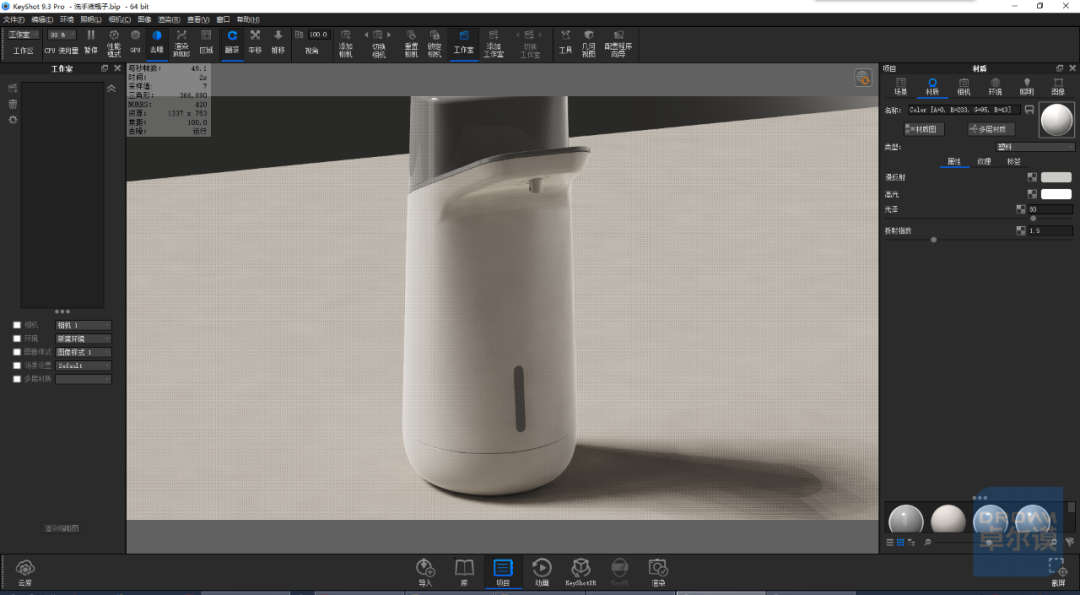The image size is (1080, 595).
Task: Select 翻滚 tumble camera tool
Action: 232,43
